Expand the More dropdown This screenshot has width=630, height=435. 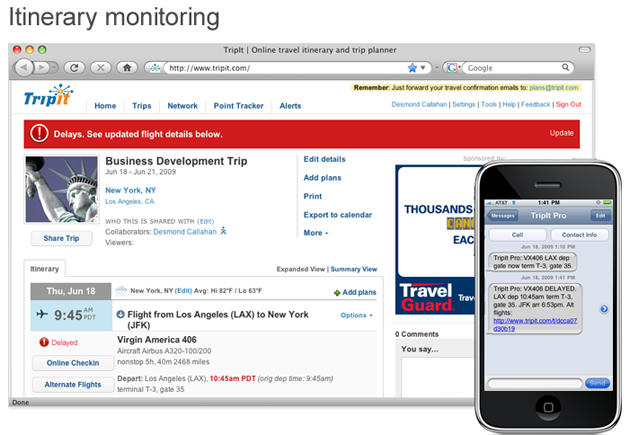tap(316, 233)
